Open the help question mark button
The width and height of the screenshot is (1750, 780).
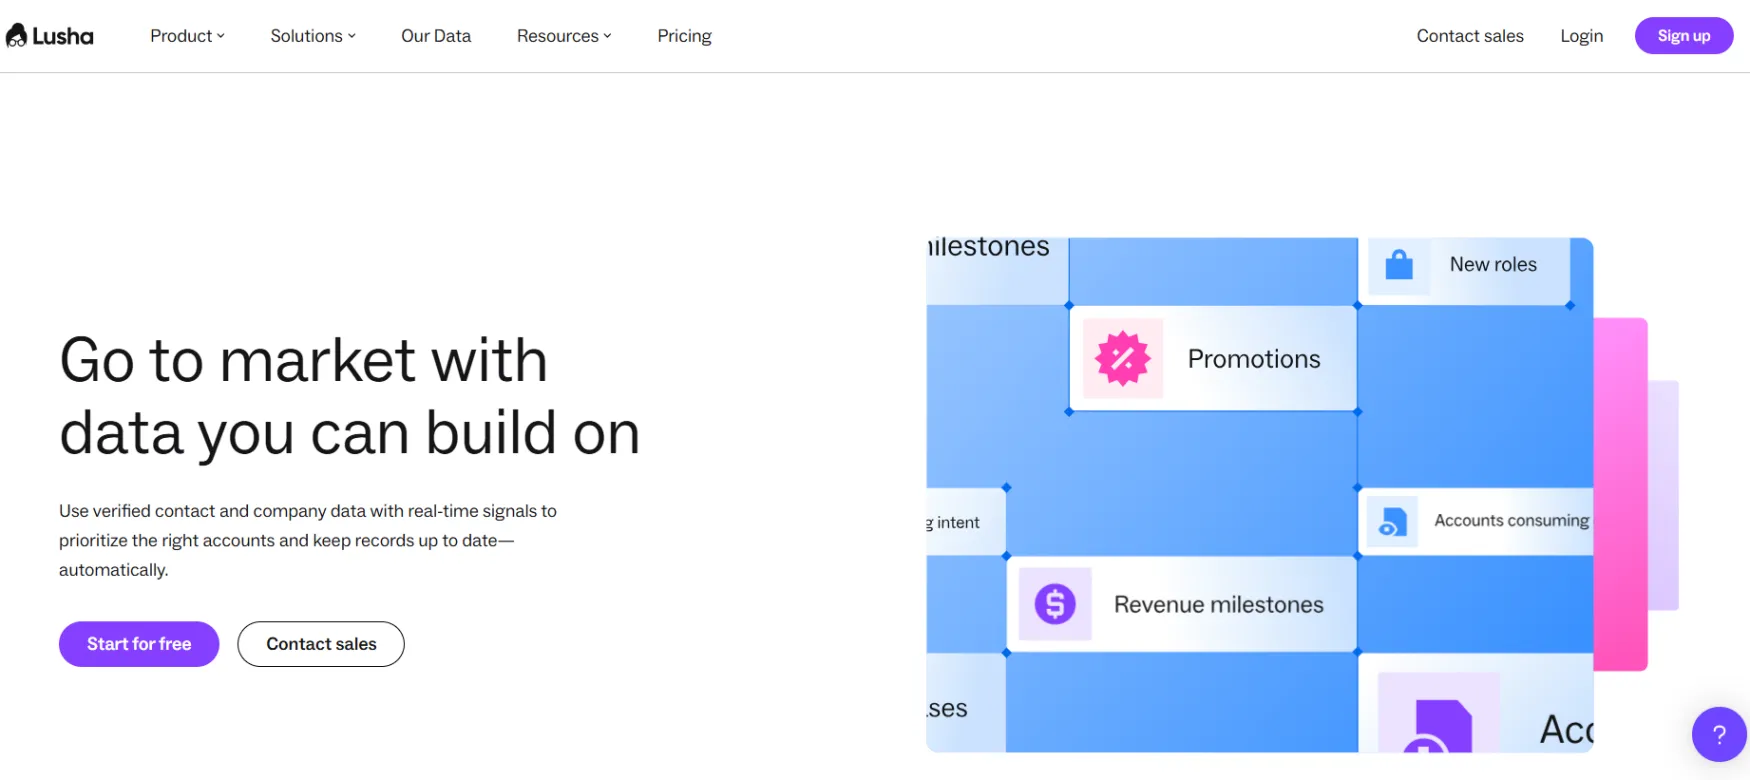pos(1719,734)
